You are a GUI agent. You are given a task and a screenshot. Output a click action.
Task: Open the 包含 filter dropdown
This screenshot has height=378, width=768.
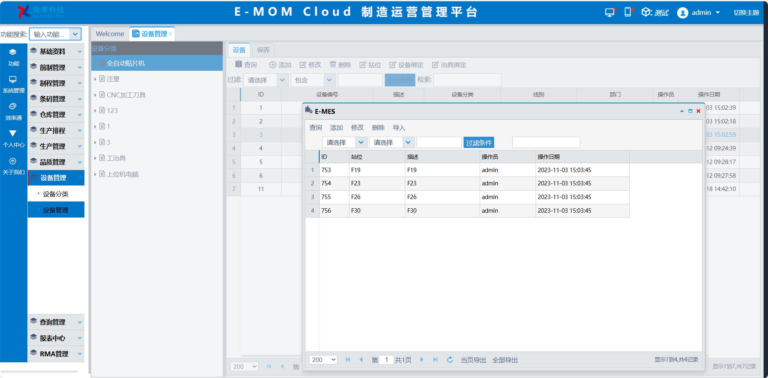[329, 80]
